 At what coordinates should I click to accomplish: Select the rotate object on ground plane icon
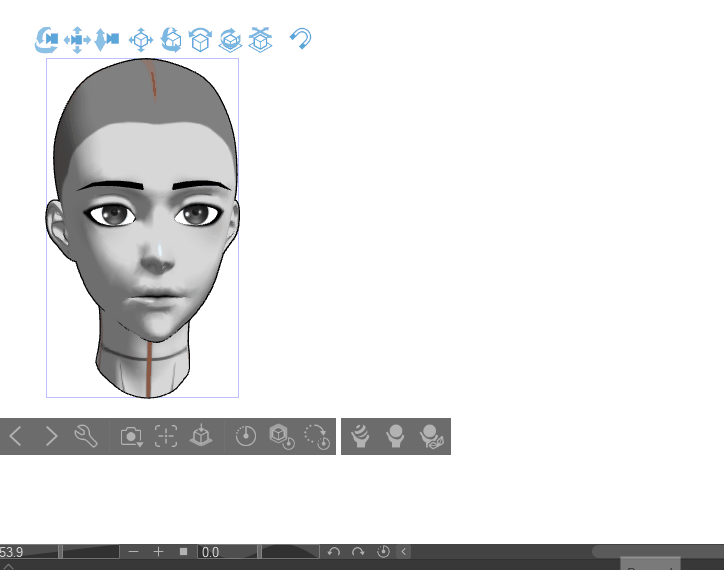coord(230,40)
